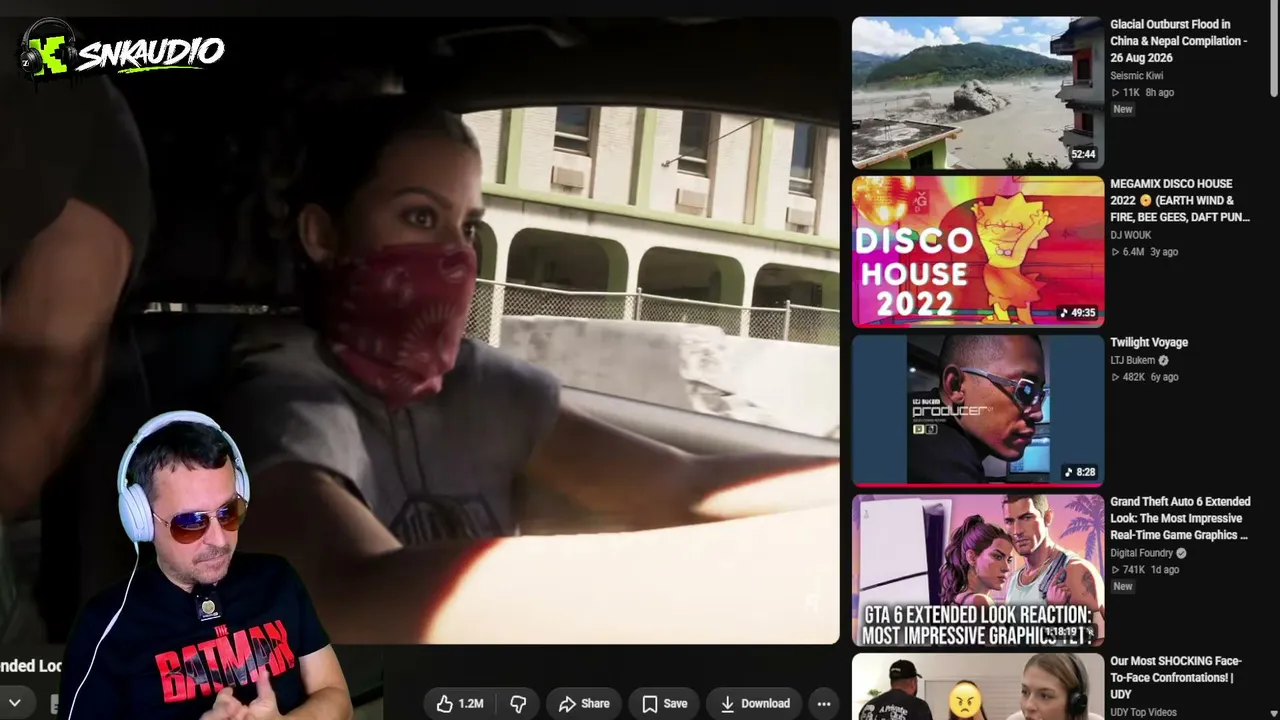Click the '482K 6y ago' view count
The image size is (1280, 720).
point(1144,377)
